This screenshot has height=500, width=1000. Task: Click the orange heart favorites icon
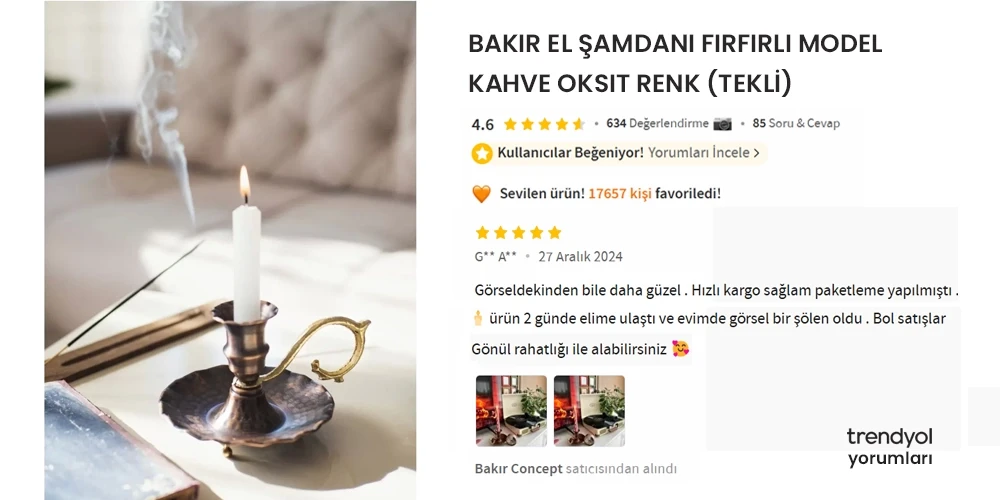pos(482,194)
